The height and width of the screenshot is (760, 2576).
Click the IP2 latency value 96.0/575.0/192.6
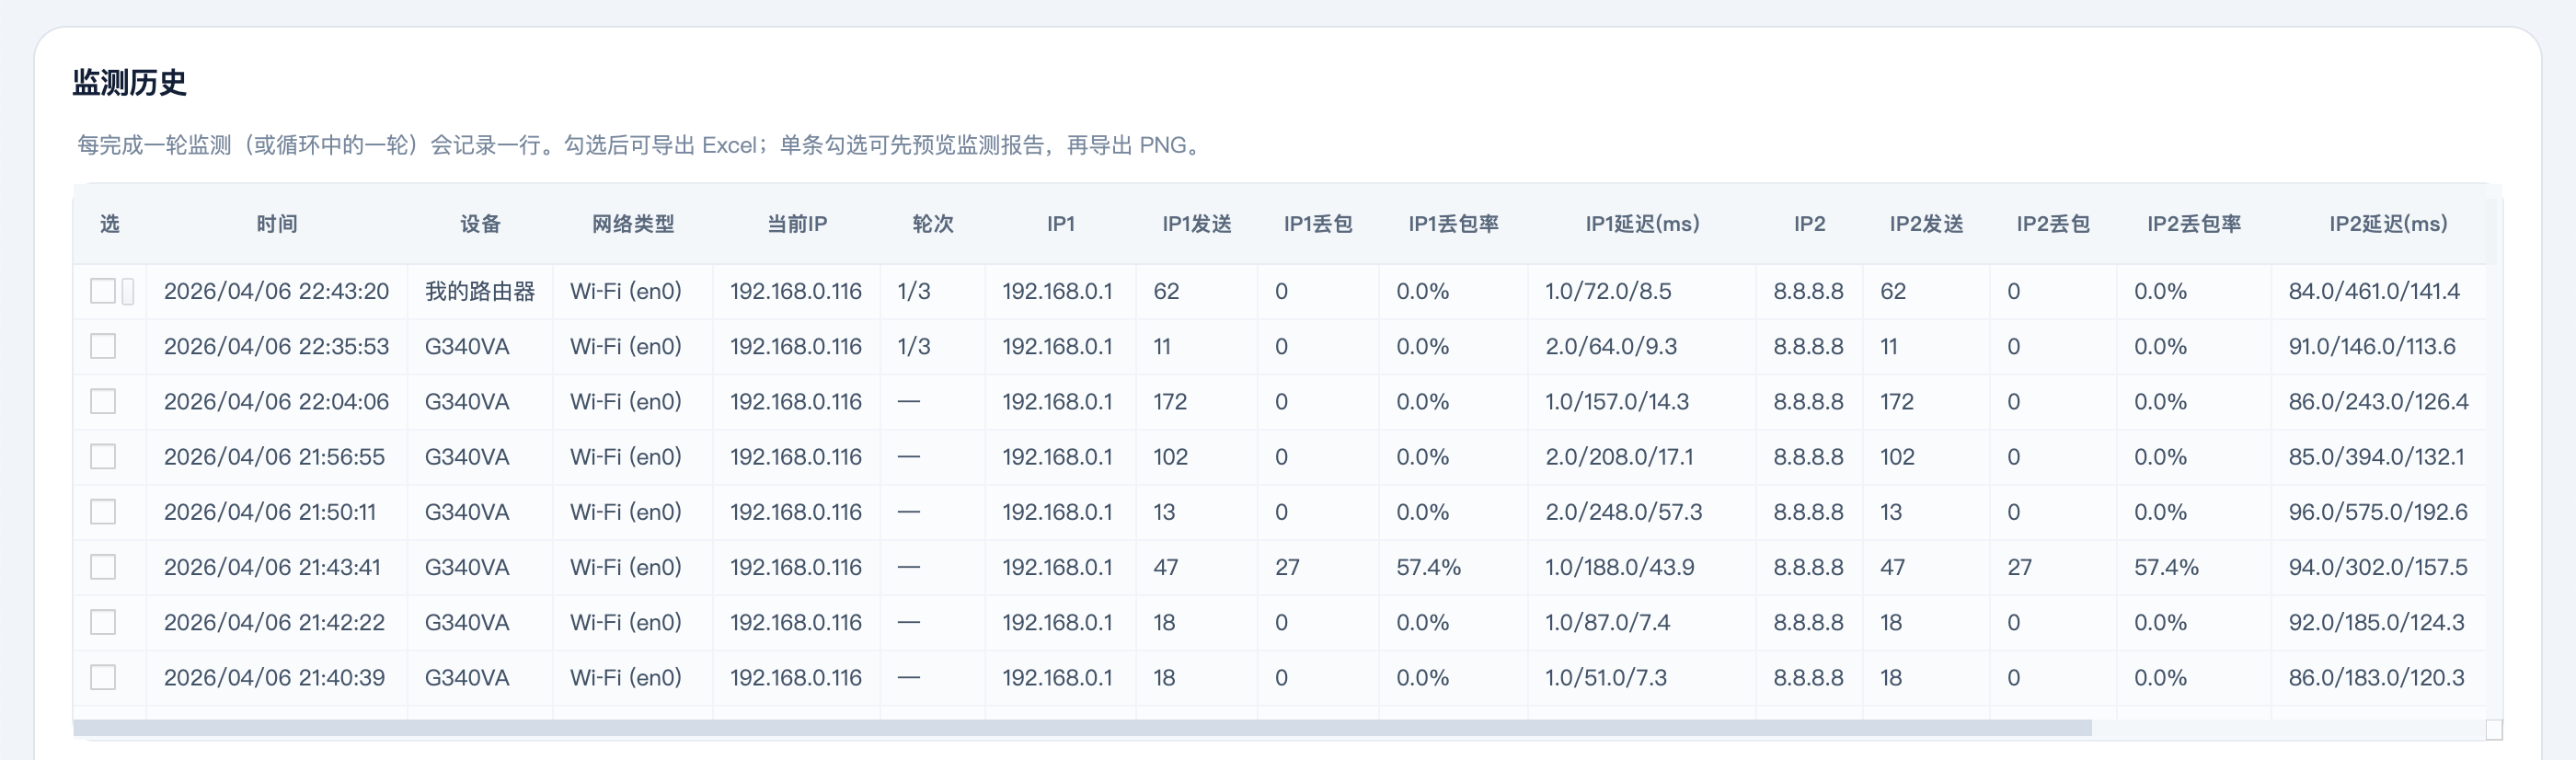click(x=2378, y=512)
